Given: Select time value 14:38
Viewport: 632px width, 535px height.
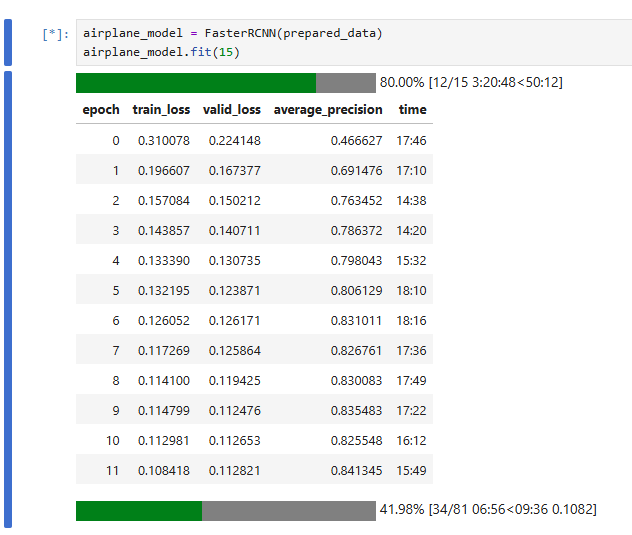Looking at the screenshot, I should point(411,201).
